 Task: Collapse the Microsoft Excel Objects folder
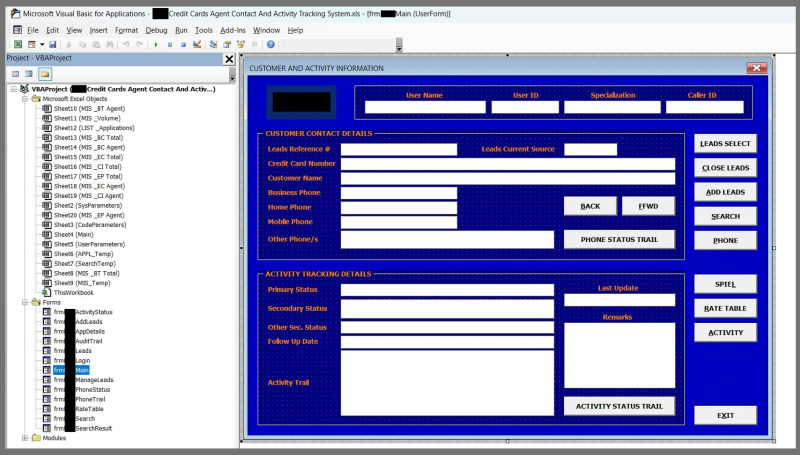tap(26, 99)
